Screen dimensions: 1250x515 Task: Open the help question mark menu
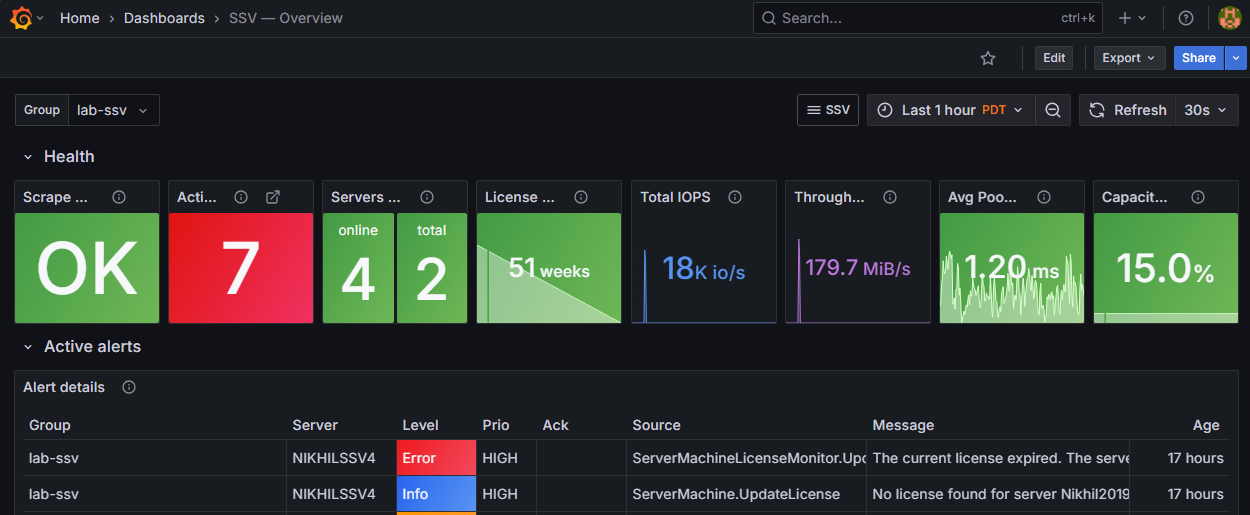1186,18
